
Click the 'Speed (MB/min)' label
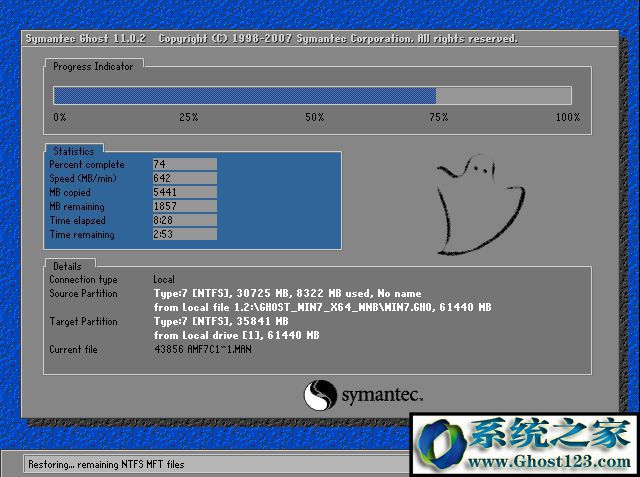point(83,178)
